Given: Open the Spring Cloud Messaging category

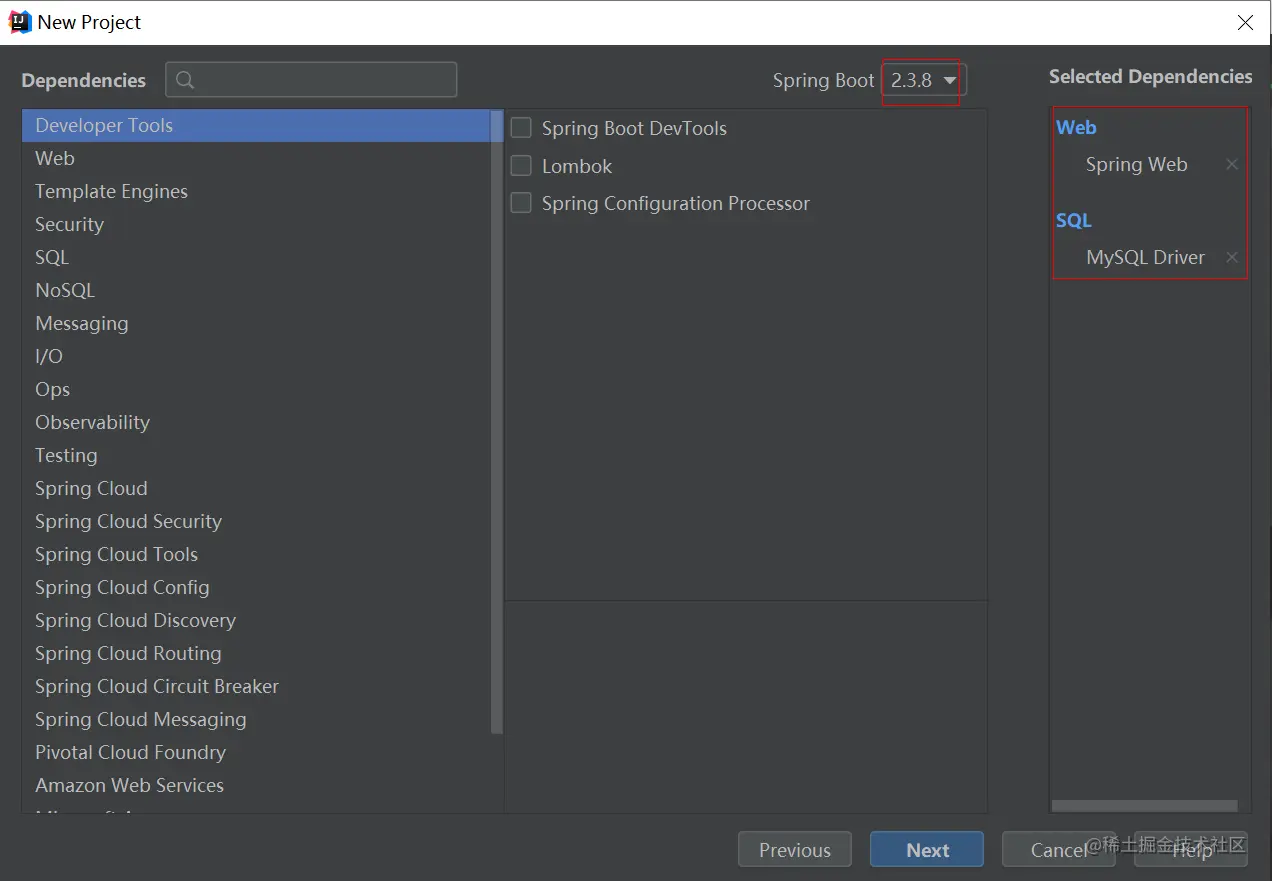Looking at the screenshot, I should point(256,719).
